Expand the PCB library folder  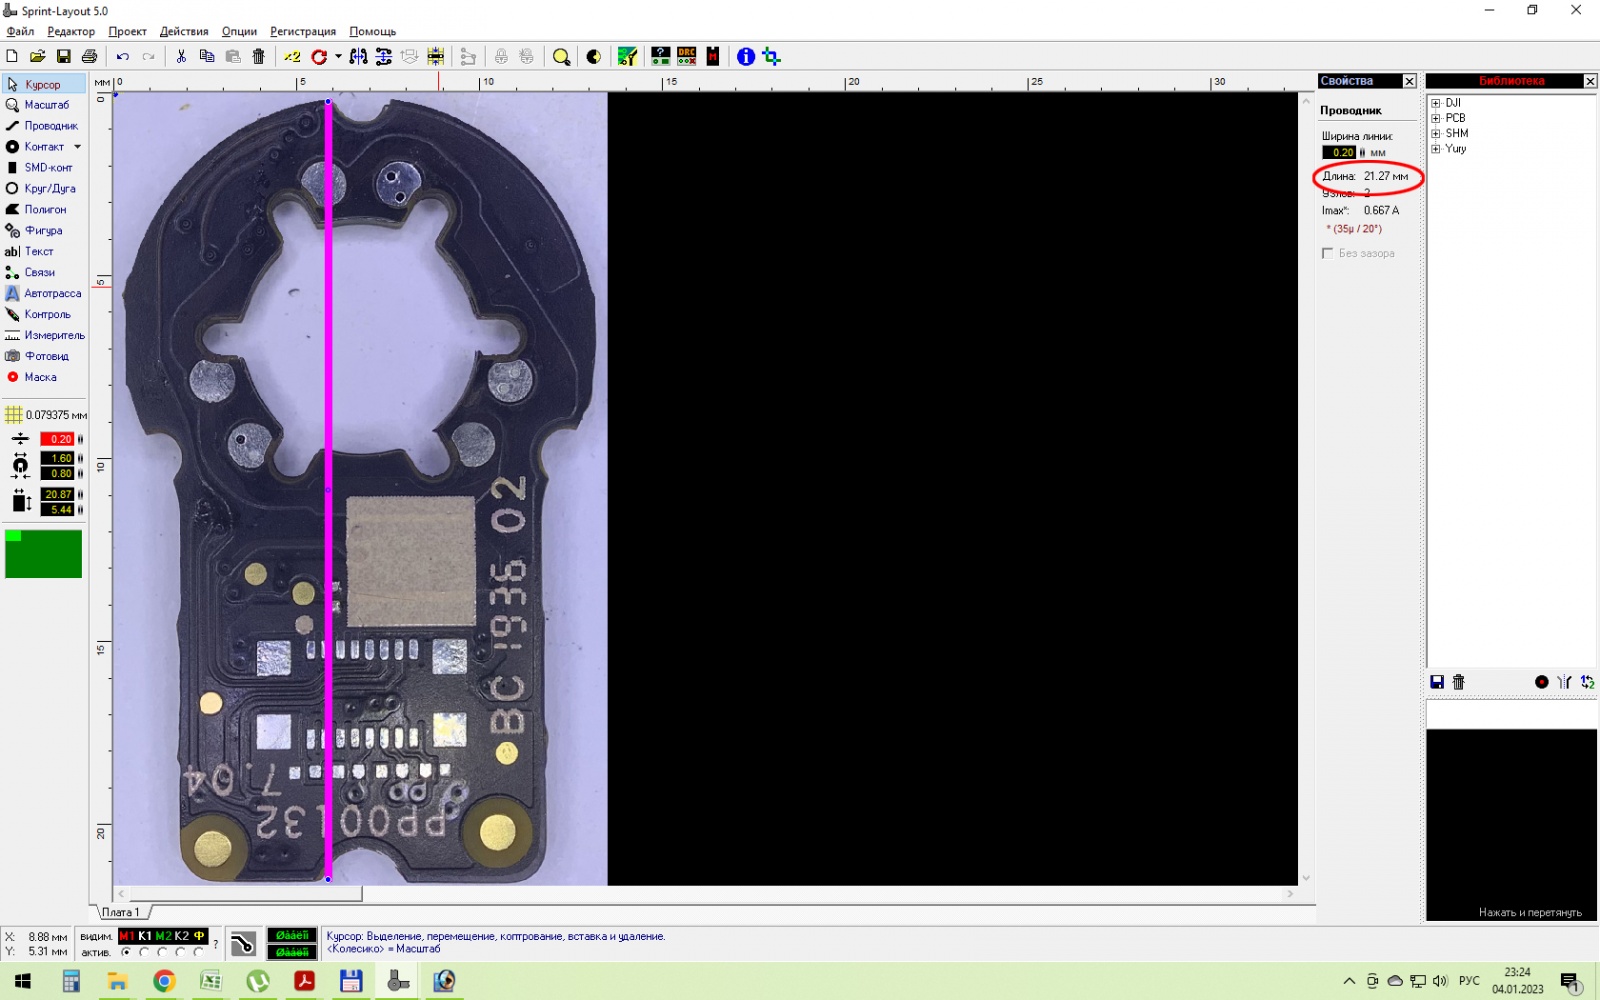[1436, 118]
